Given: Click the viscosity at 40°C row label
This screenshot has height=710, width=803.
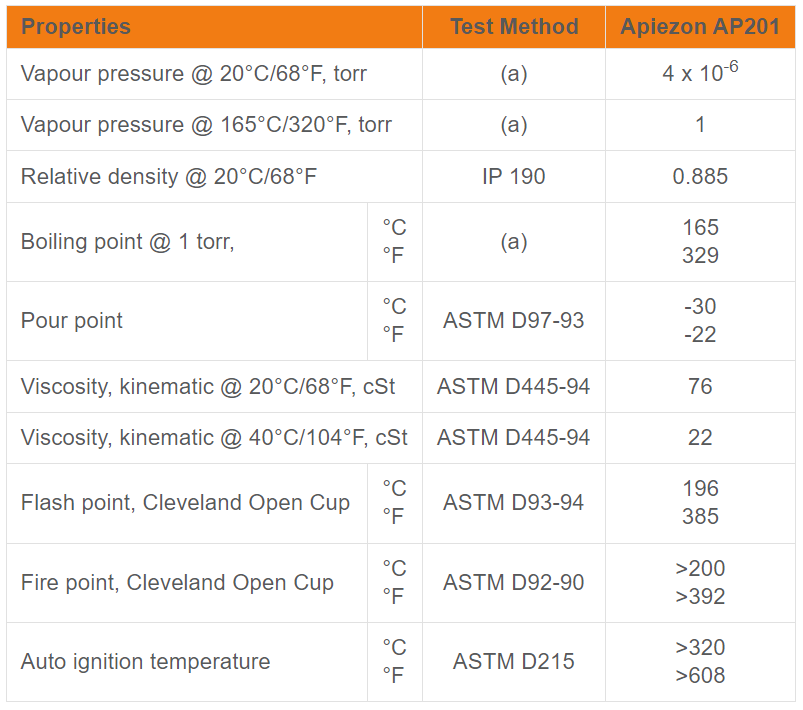Looking at the screenshot, I should click(214, 438).
